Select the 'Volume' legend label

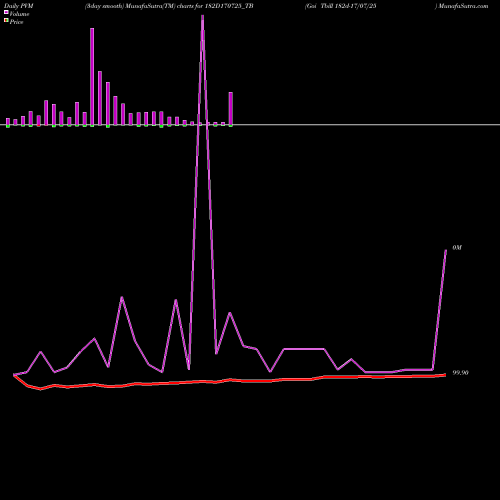click(x=19, y=14)
